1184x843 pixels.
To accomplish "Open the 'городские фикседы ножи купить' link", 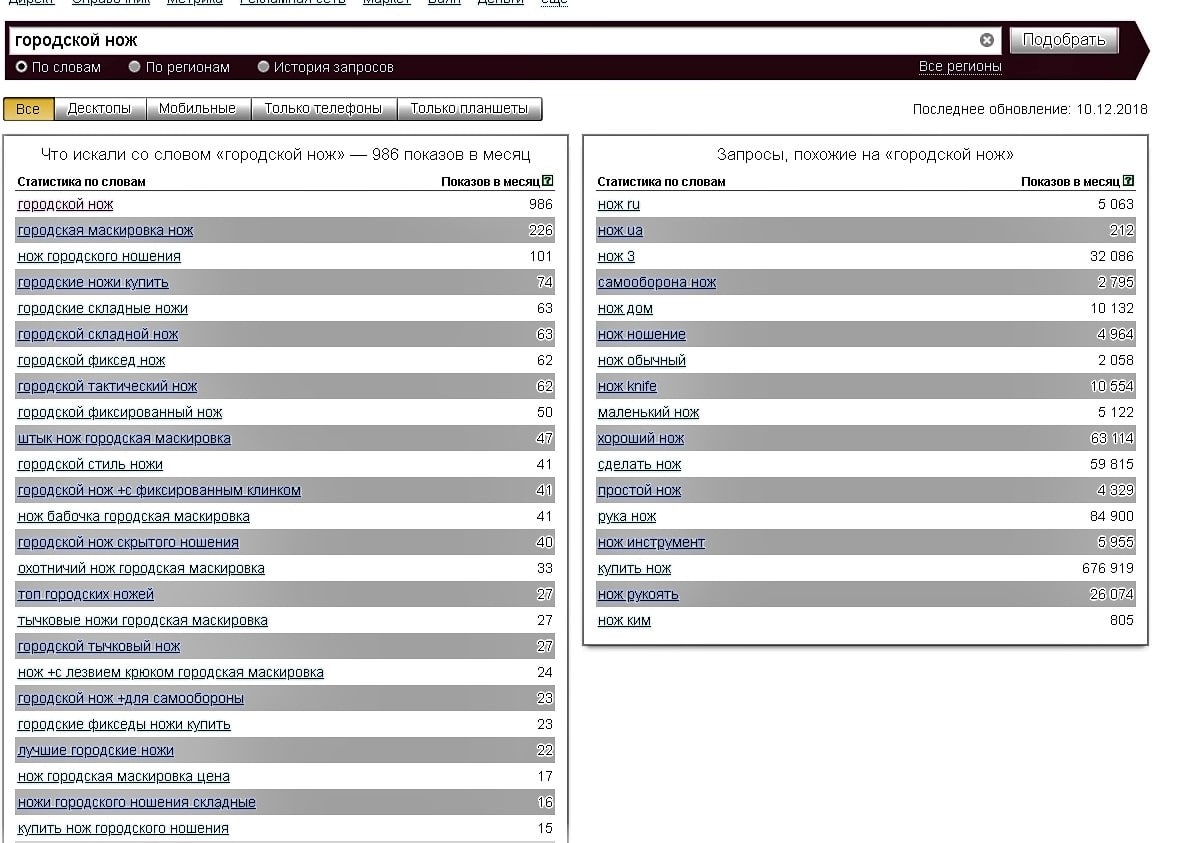I will [124, 724].
